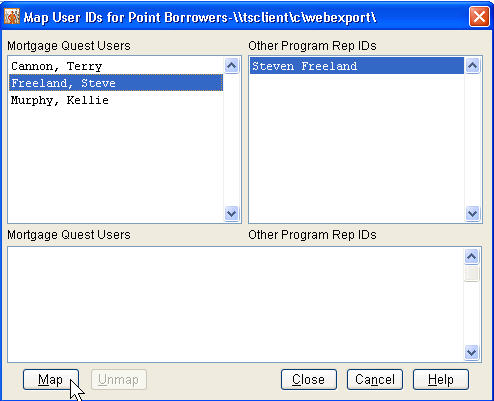Click the disabled Unmap button
Screen dimensions: 494x401
pyautogui.click(x=119, y=379)
